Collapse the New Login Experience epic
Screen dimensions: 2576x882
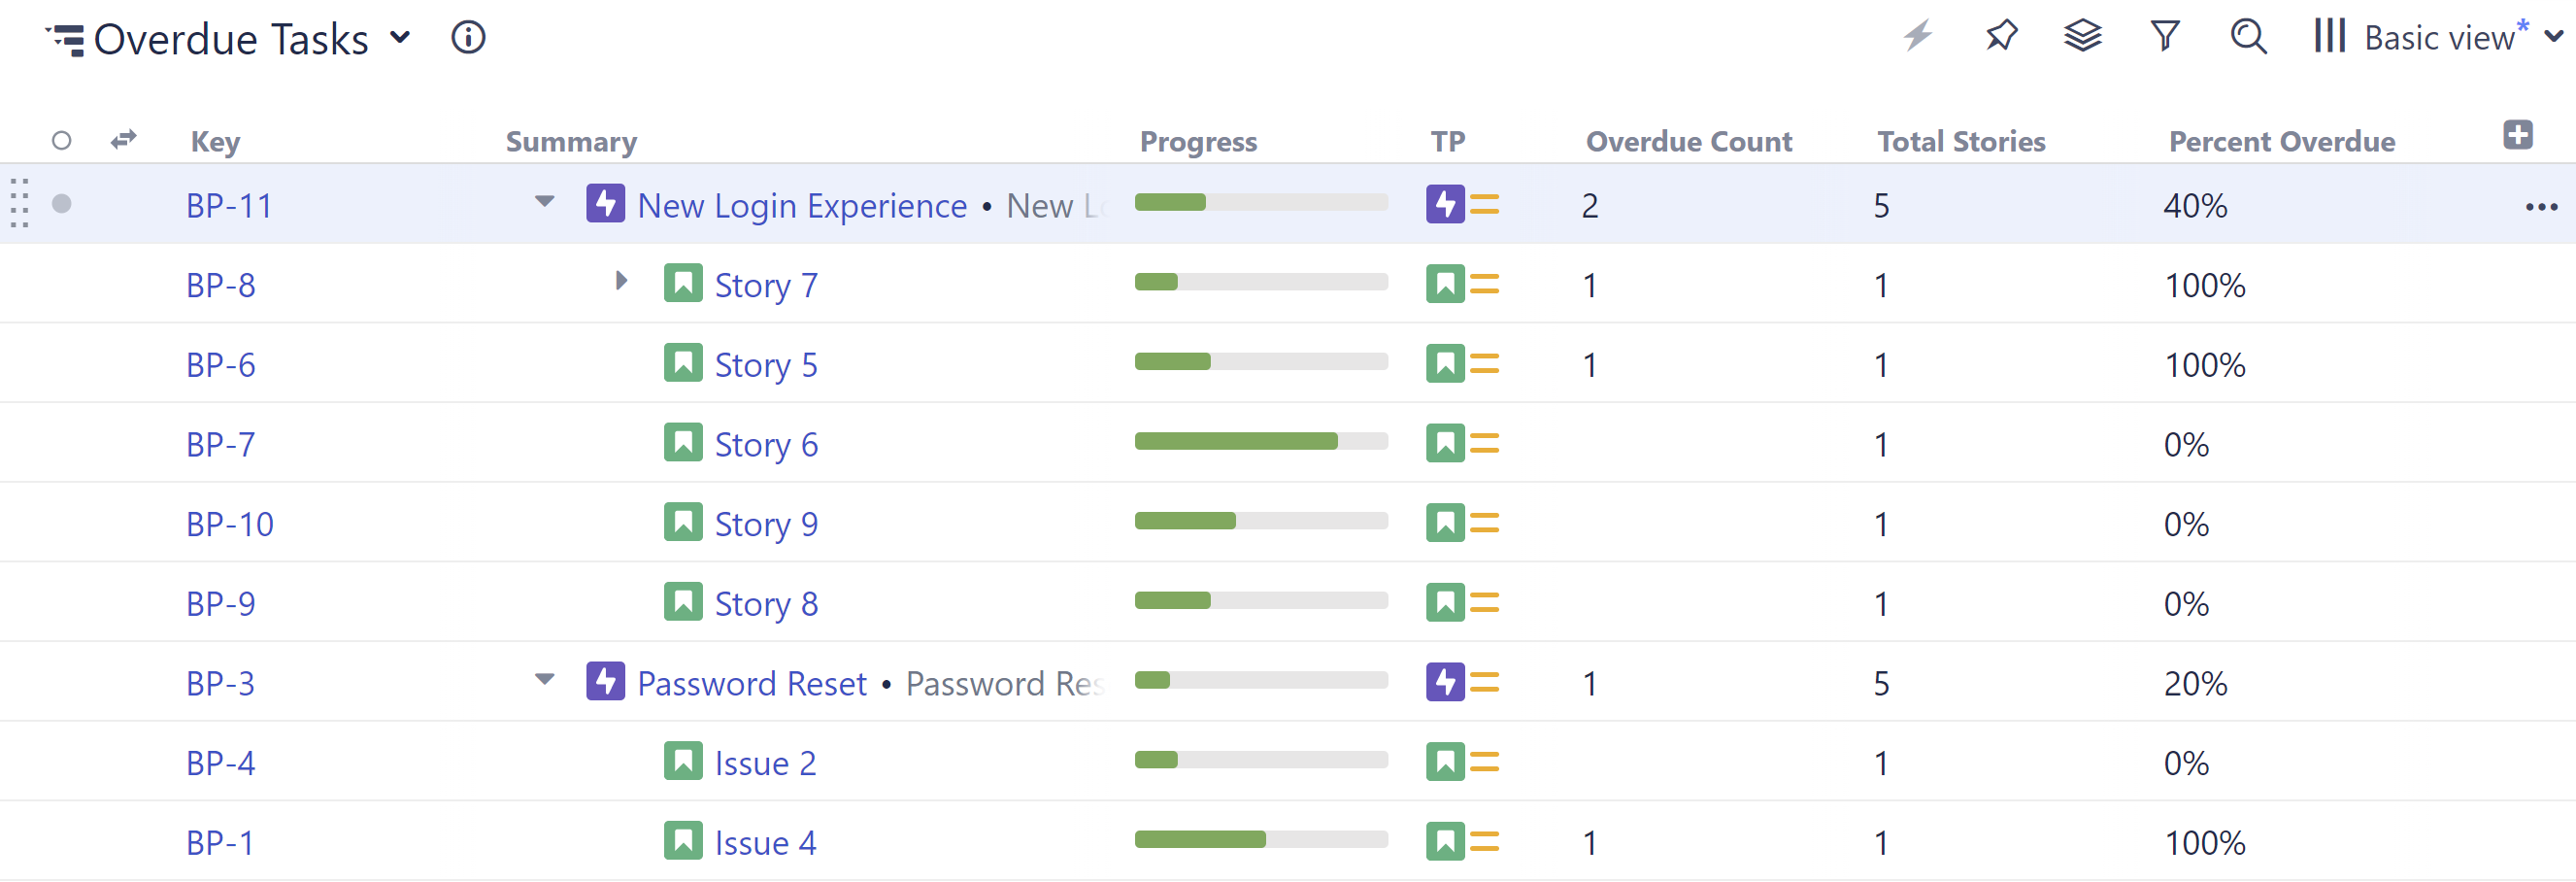coord(544,202)
